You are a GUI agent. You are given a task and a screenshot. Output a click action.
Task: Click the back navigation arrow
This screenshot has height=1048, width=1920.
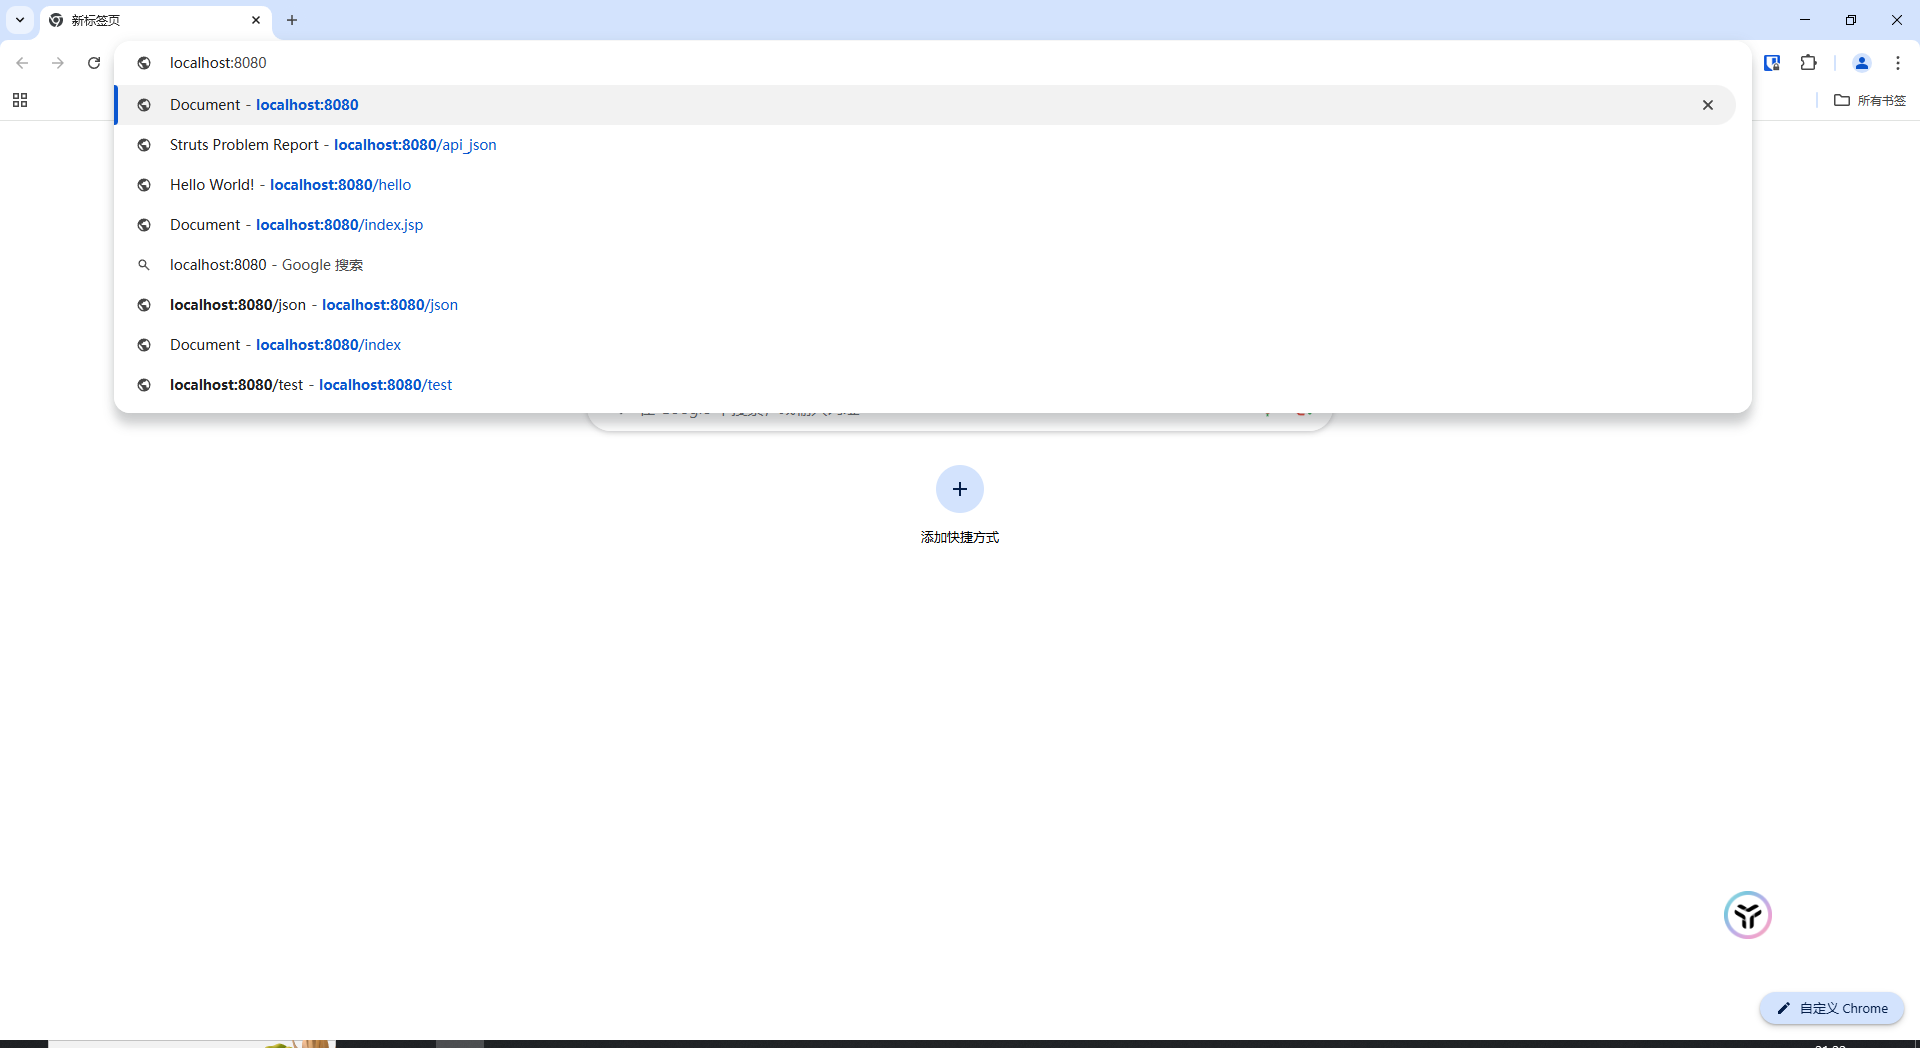point(22,63)
